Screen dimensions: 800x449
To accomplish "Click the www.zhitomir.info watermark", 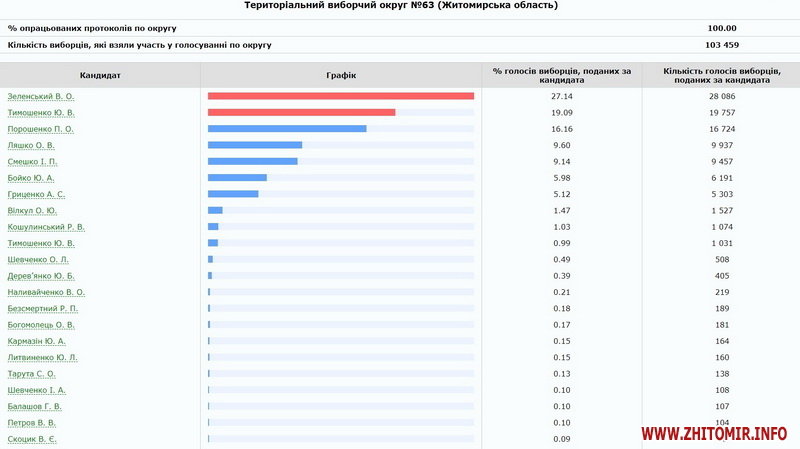I will (714, 434).
